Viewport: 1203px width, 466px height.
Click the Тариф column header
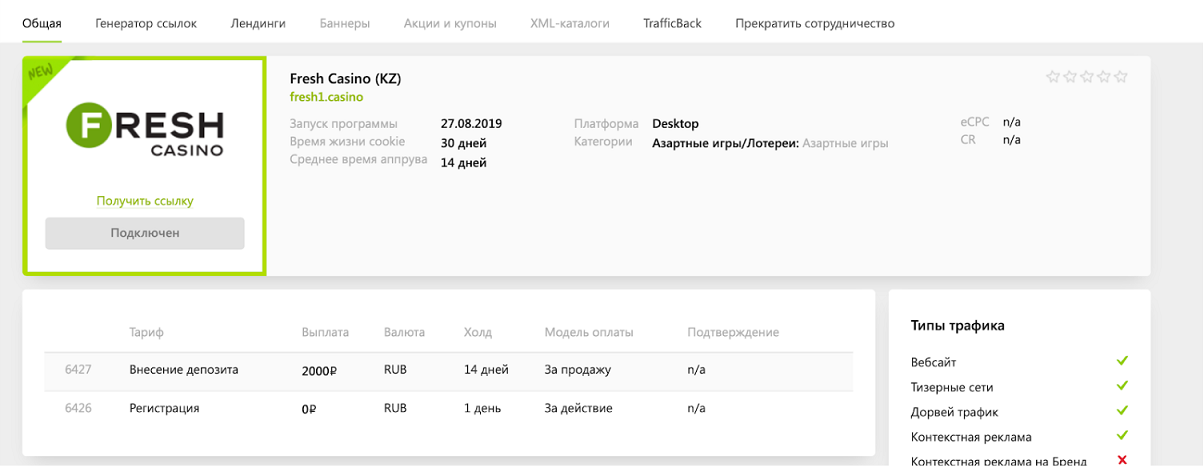coord(146,332)
